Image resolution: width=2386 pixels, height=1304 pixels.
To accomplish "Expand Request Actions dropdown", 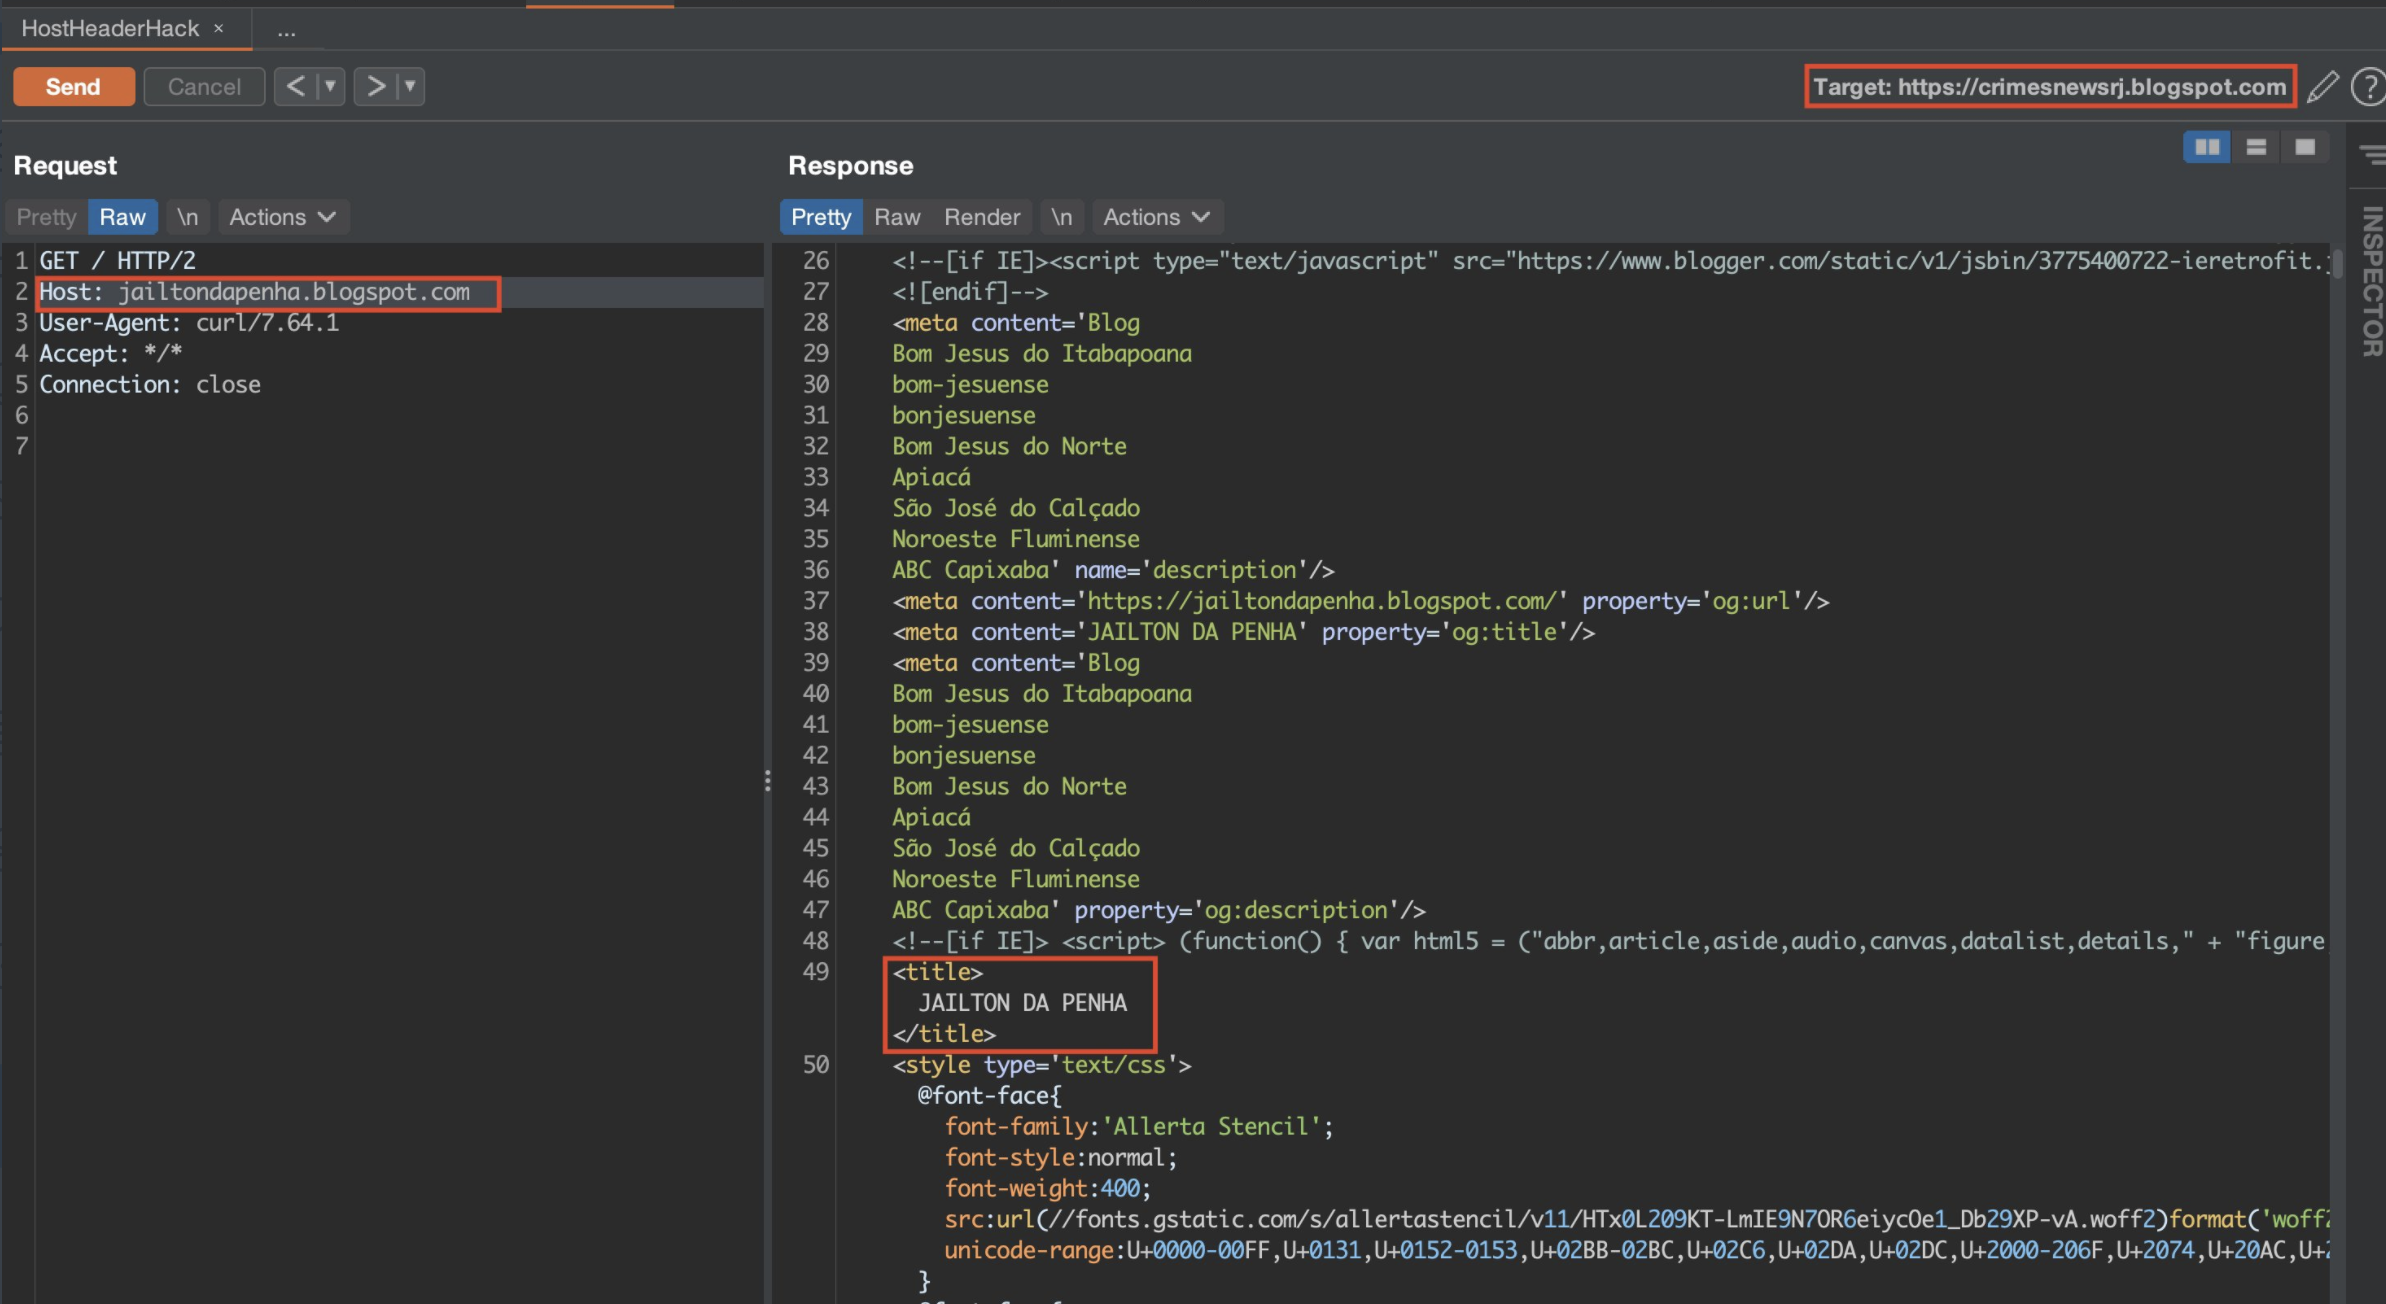I will pos(282,217).
